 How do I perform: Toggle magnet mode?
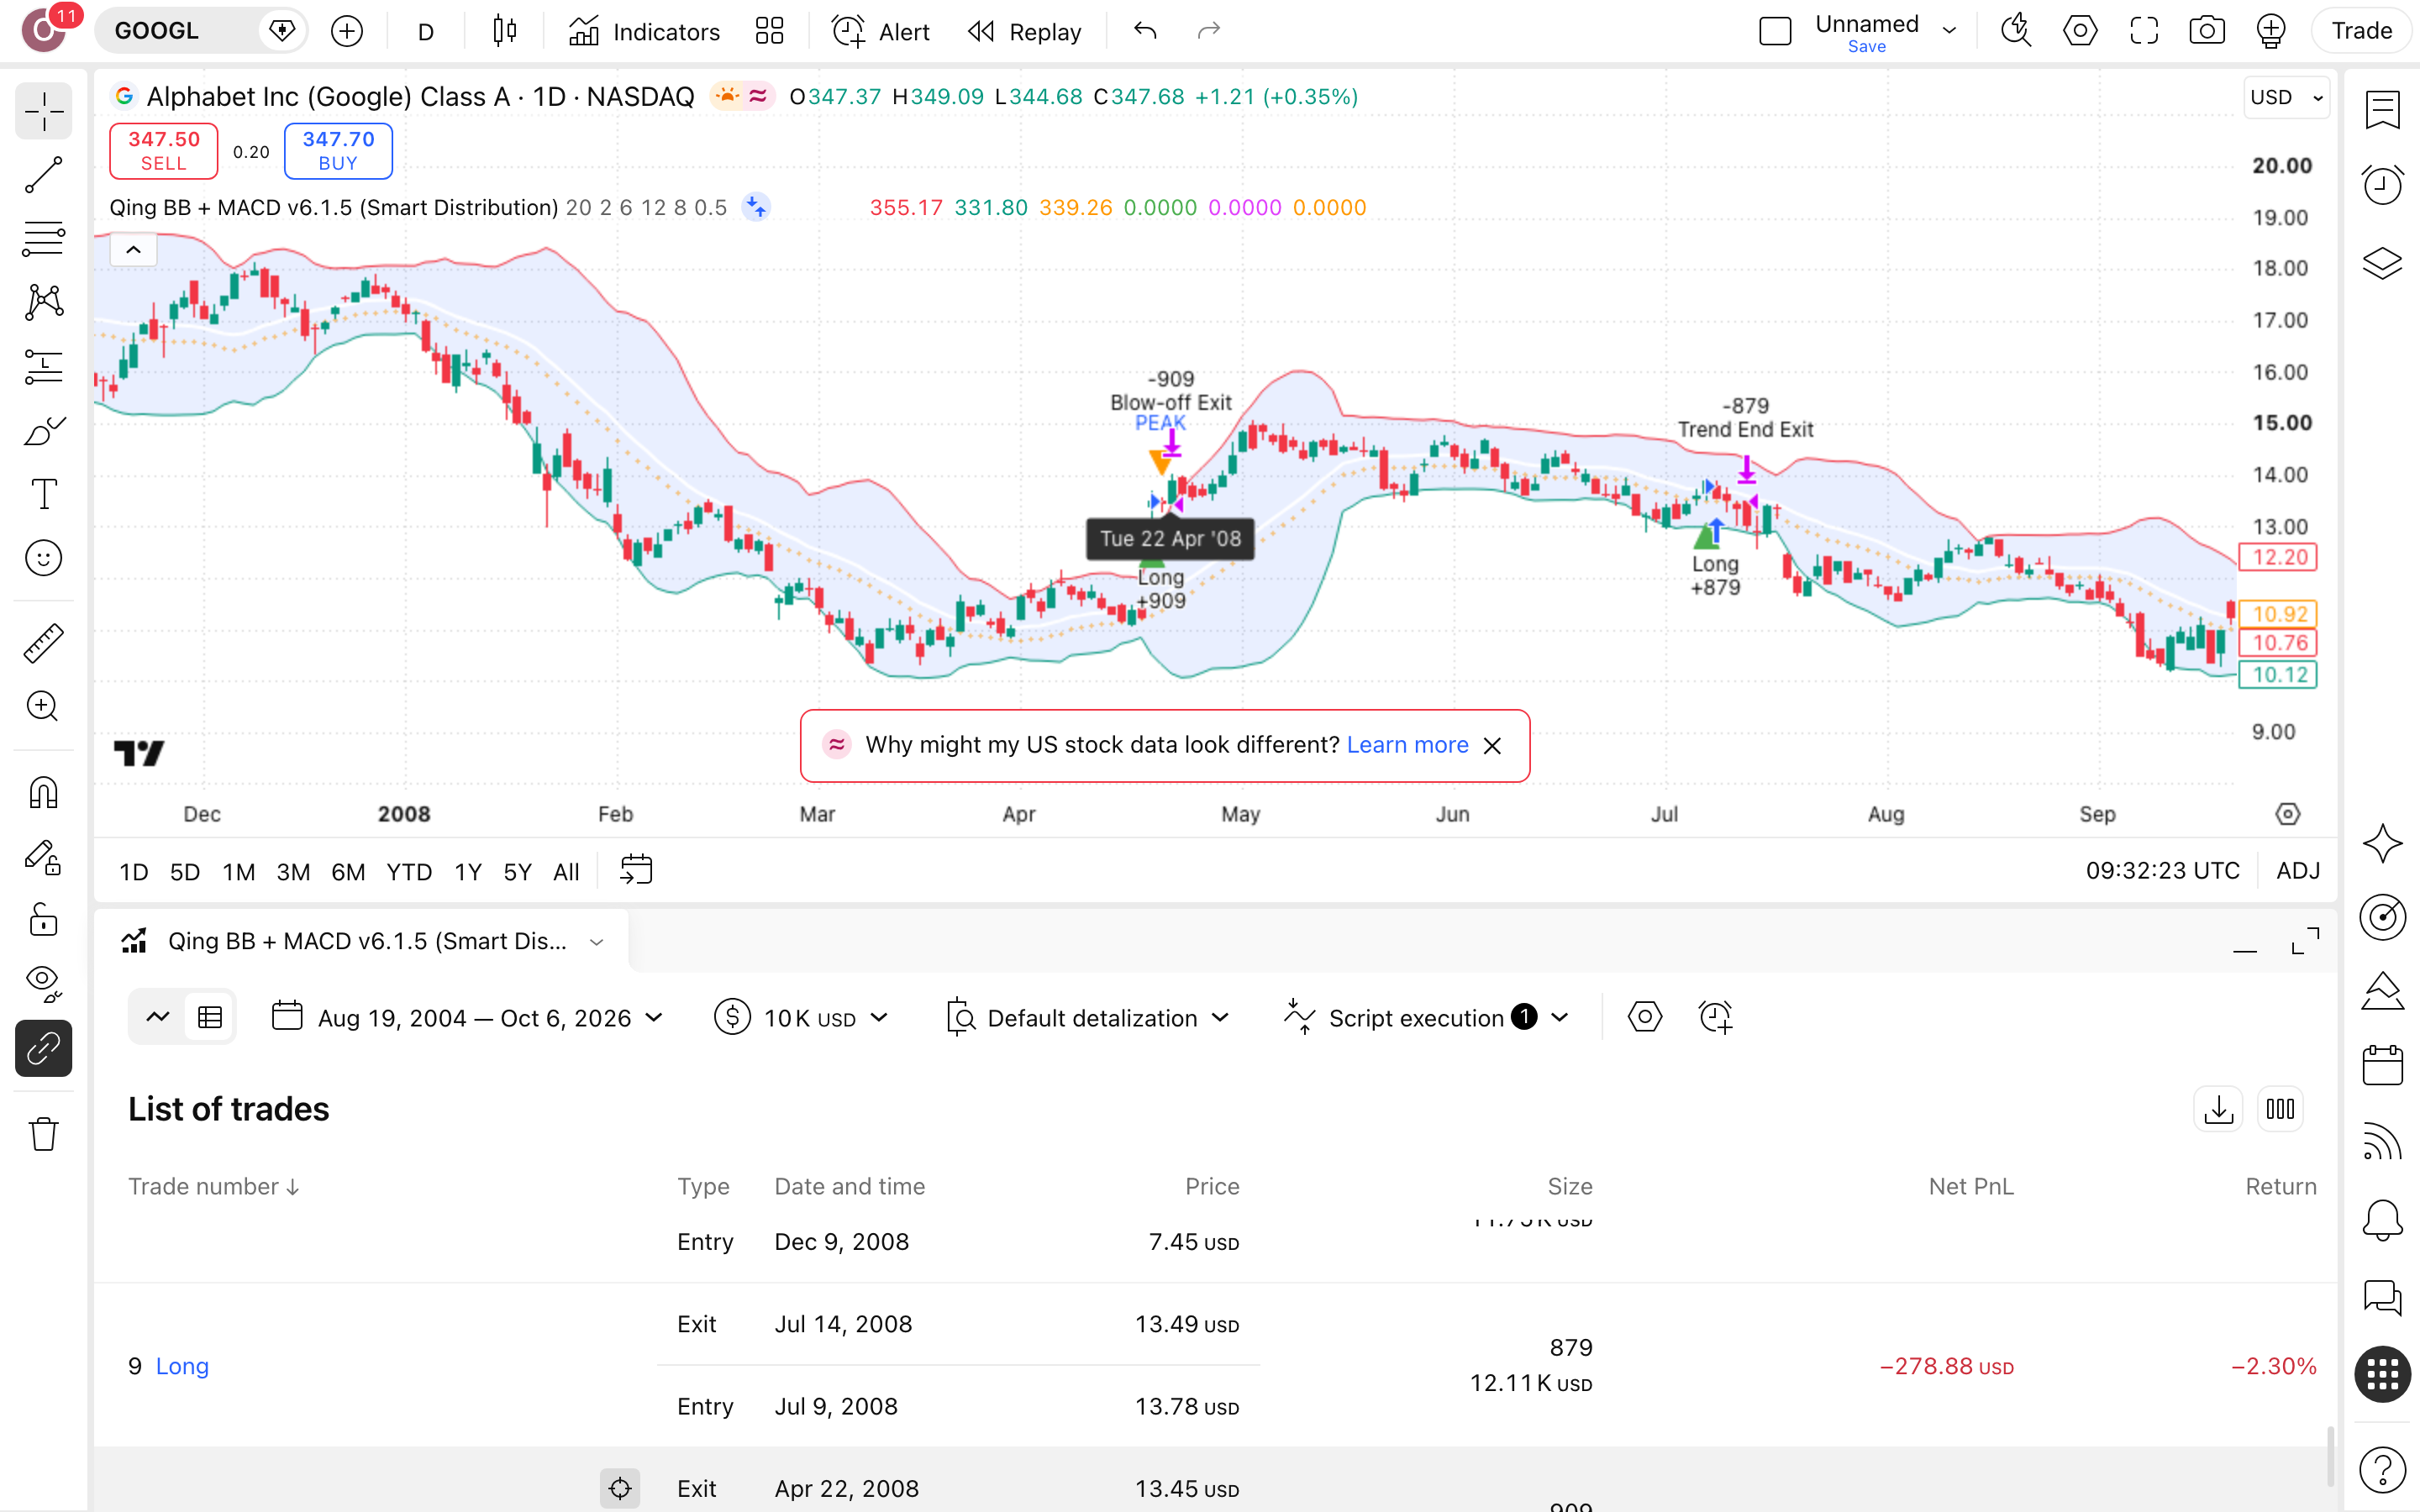[44, 793]
